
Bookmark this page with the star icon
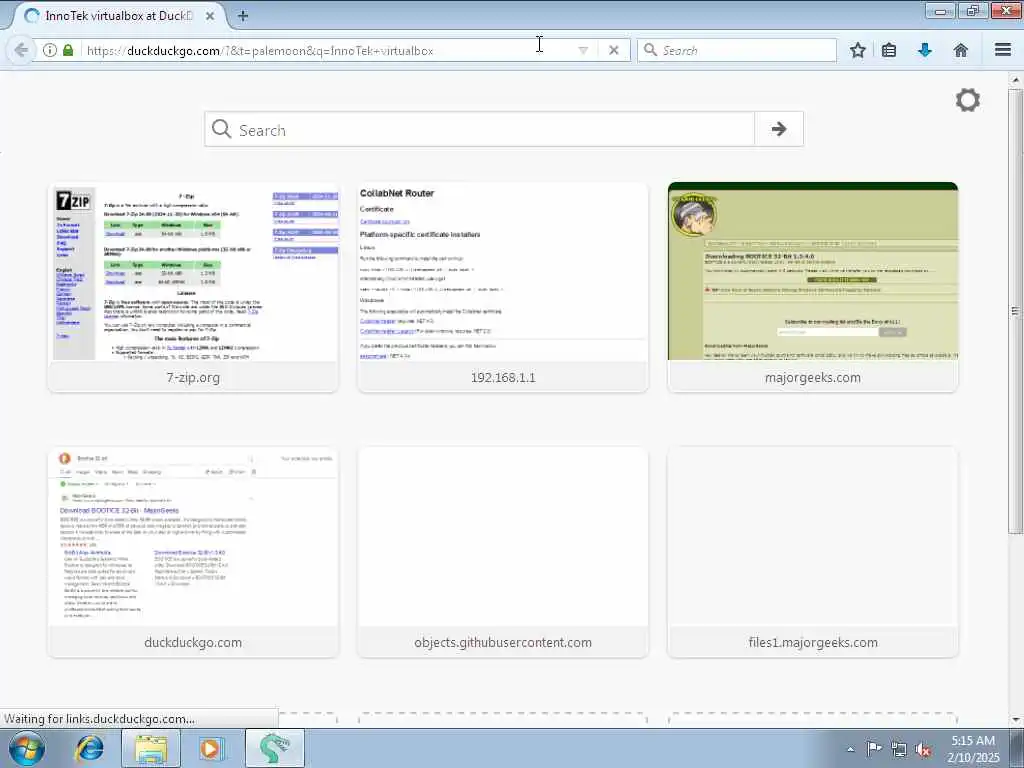857,50
